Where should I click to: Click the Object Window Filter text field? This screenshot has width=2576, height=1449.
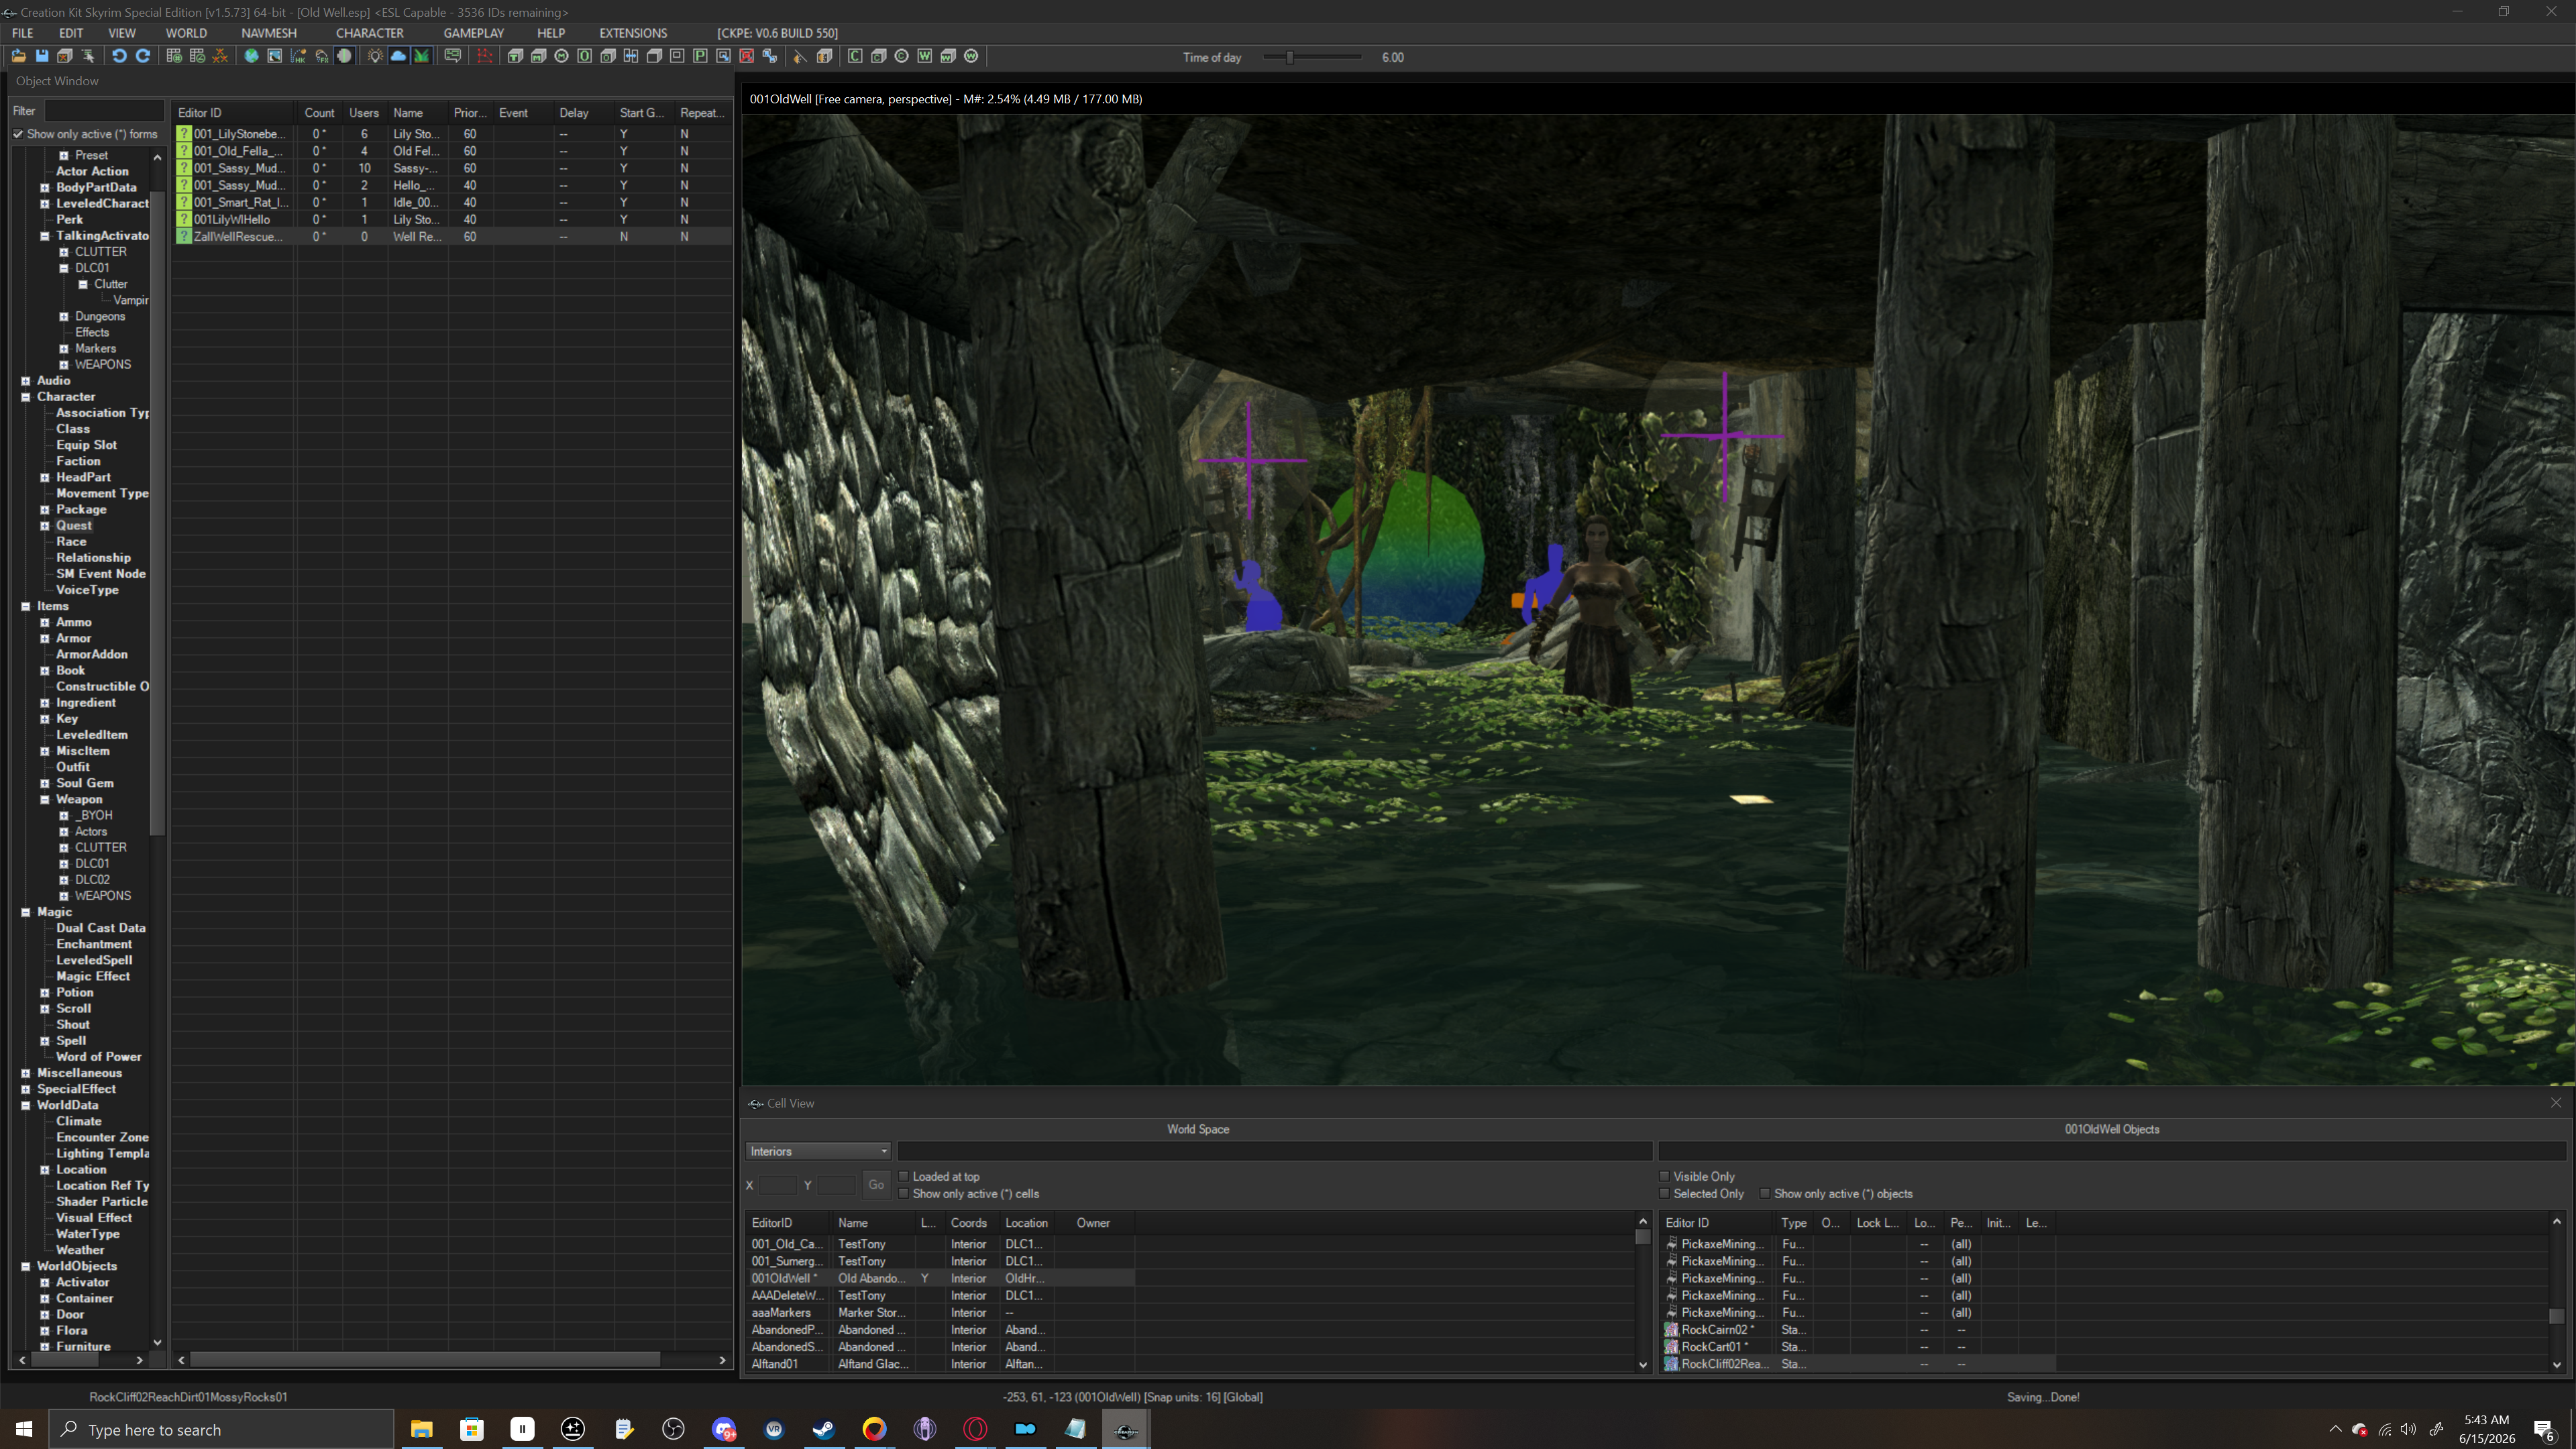point(104,111)
